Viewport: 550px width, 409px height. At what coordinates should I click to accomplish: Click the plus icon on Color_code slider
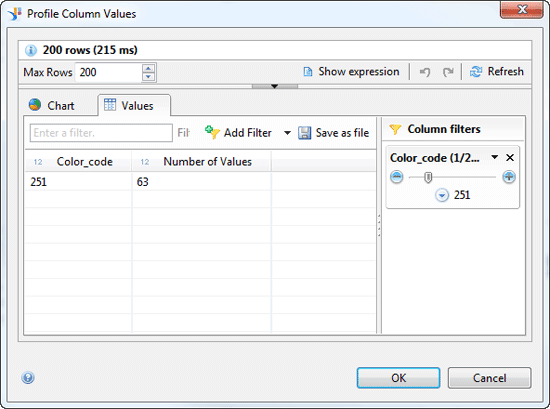509,177
